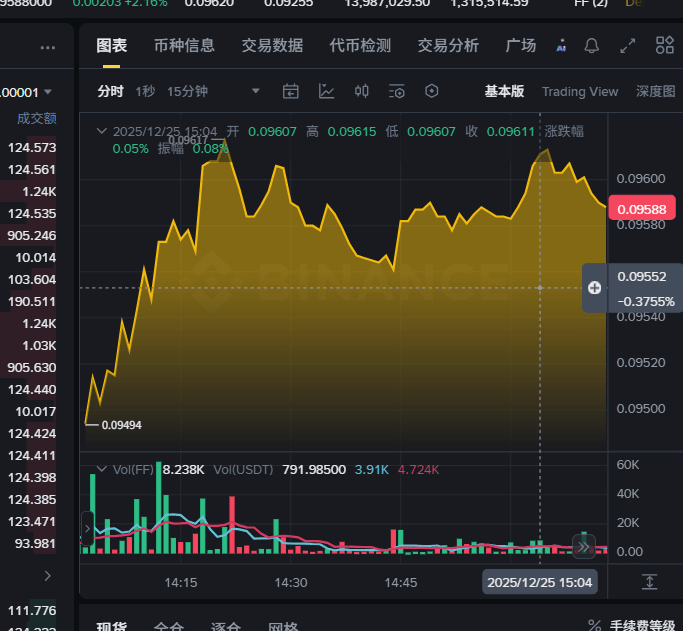The height and width of the screenshot is (631, 683).
Task: Open technical indicators line chart icon
Action: 326,91
